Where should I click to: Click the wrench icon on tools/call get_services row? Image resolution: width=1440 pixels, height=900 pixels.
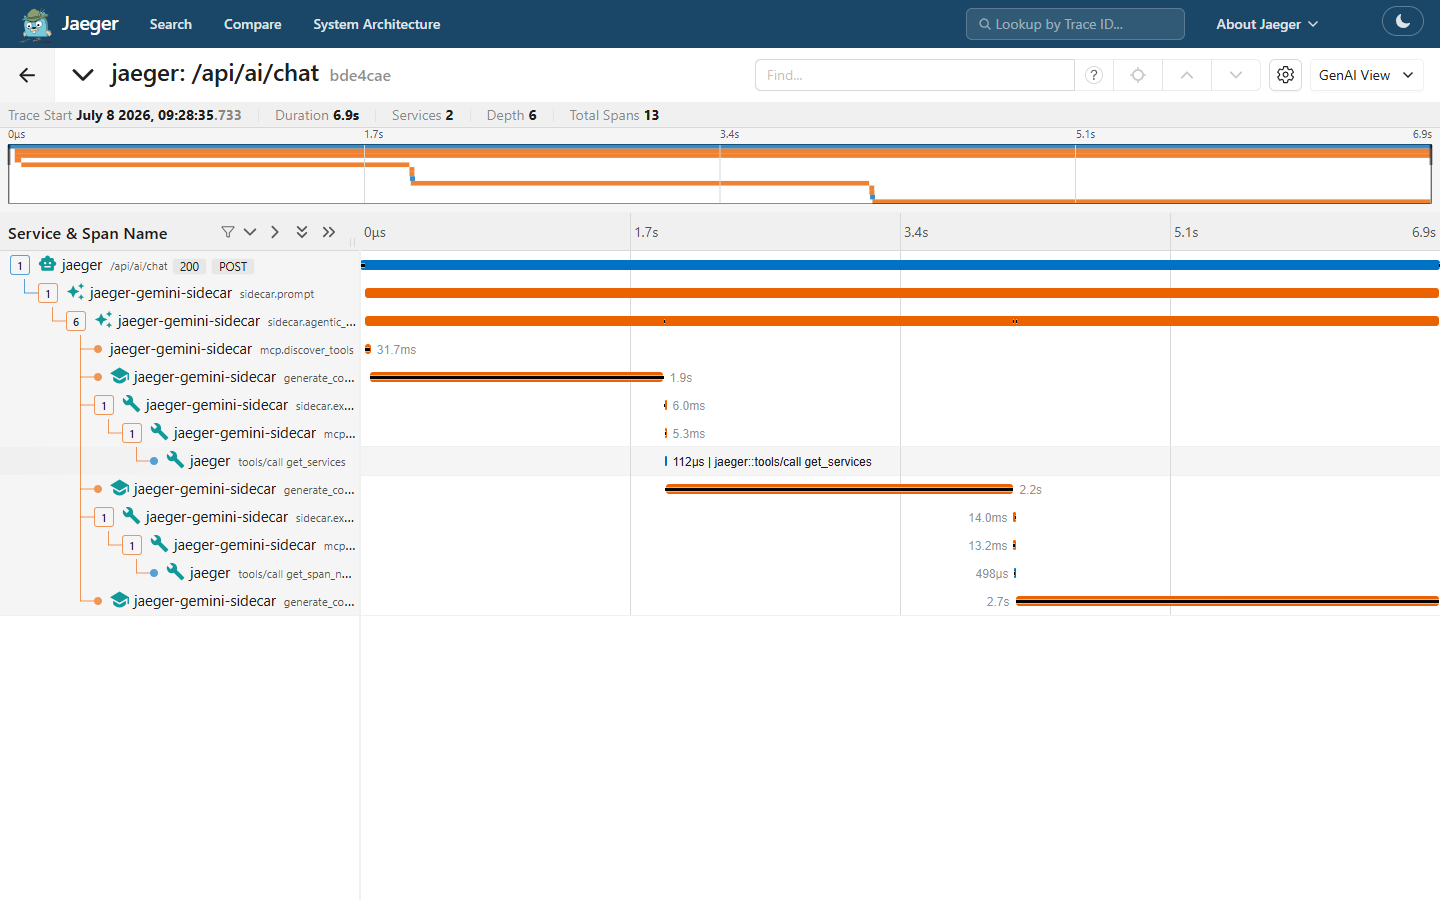[175, 460]
